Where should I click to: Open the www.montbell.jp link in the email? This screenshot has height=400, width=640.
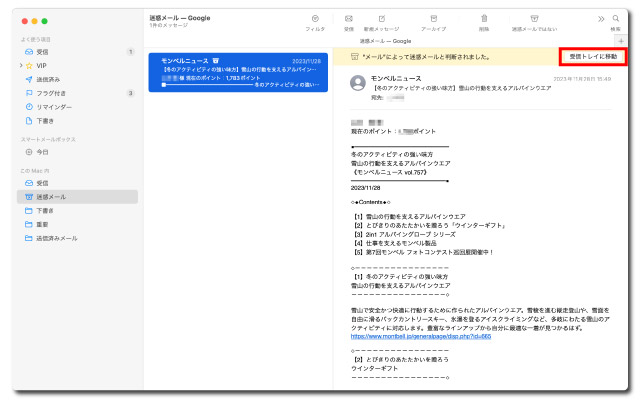[421, 337]
